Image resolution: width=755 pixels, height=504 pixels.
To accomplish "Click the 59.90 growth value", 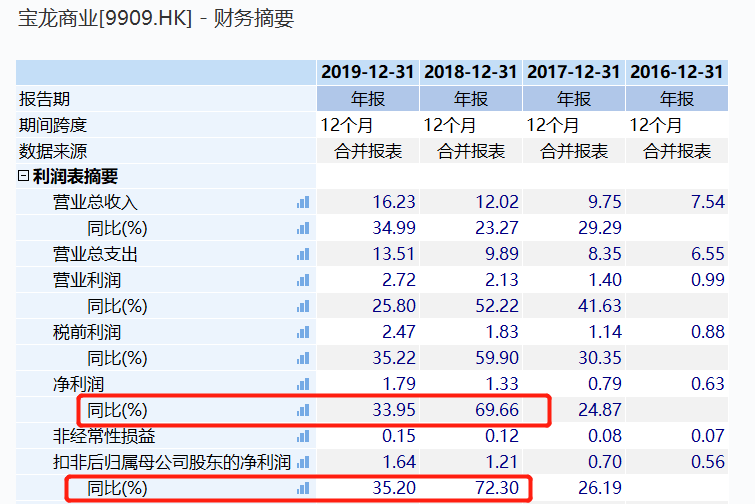I will pos(497,358).
